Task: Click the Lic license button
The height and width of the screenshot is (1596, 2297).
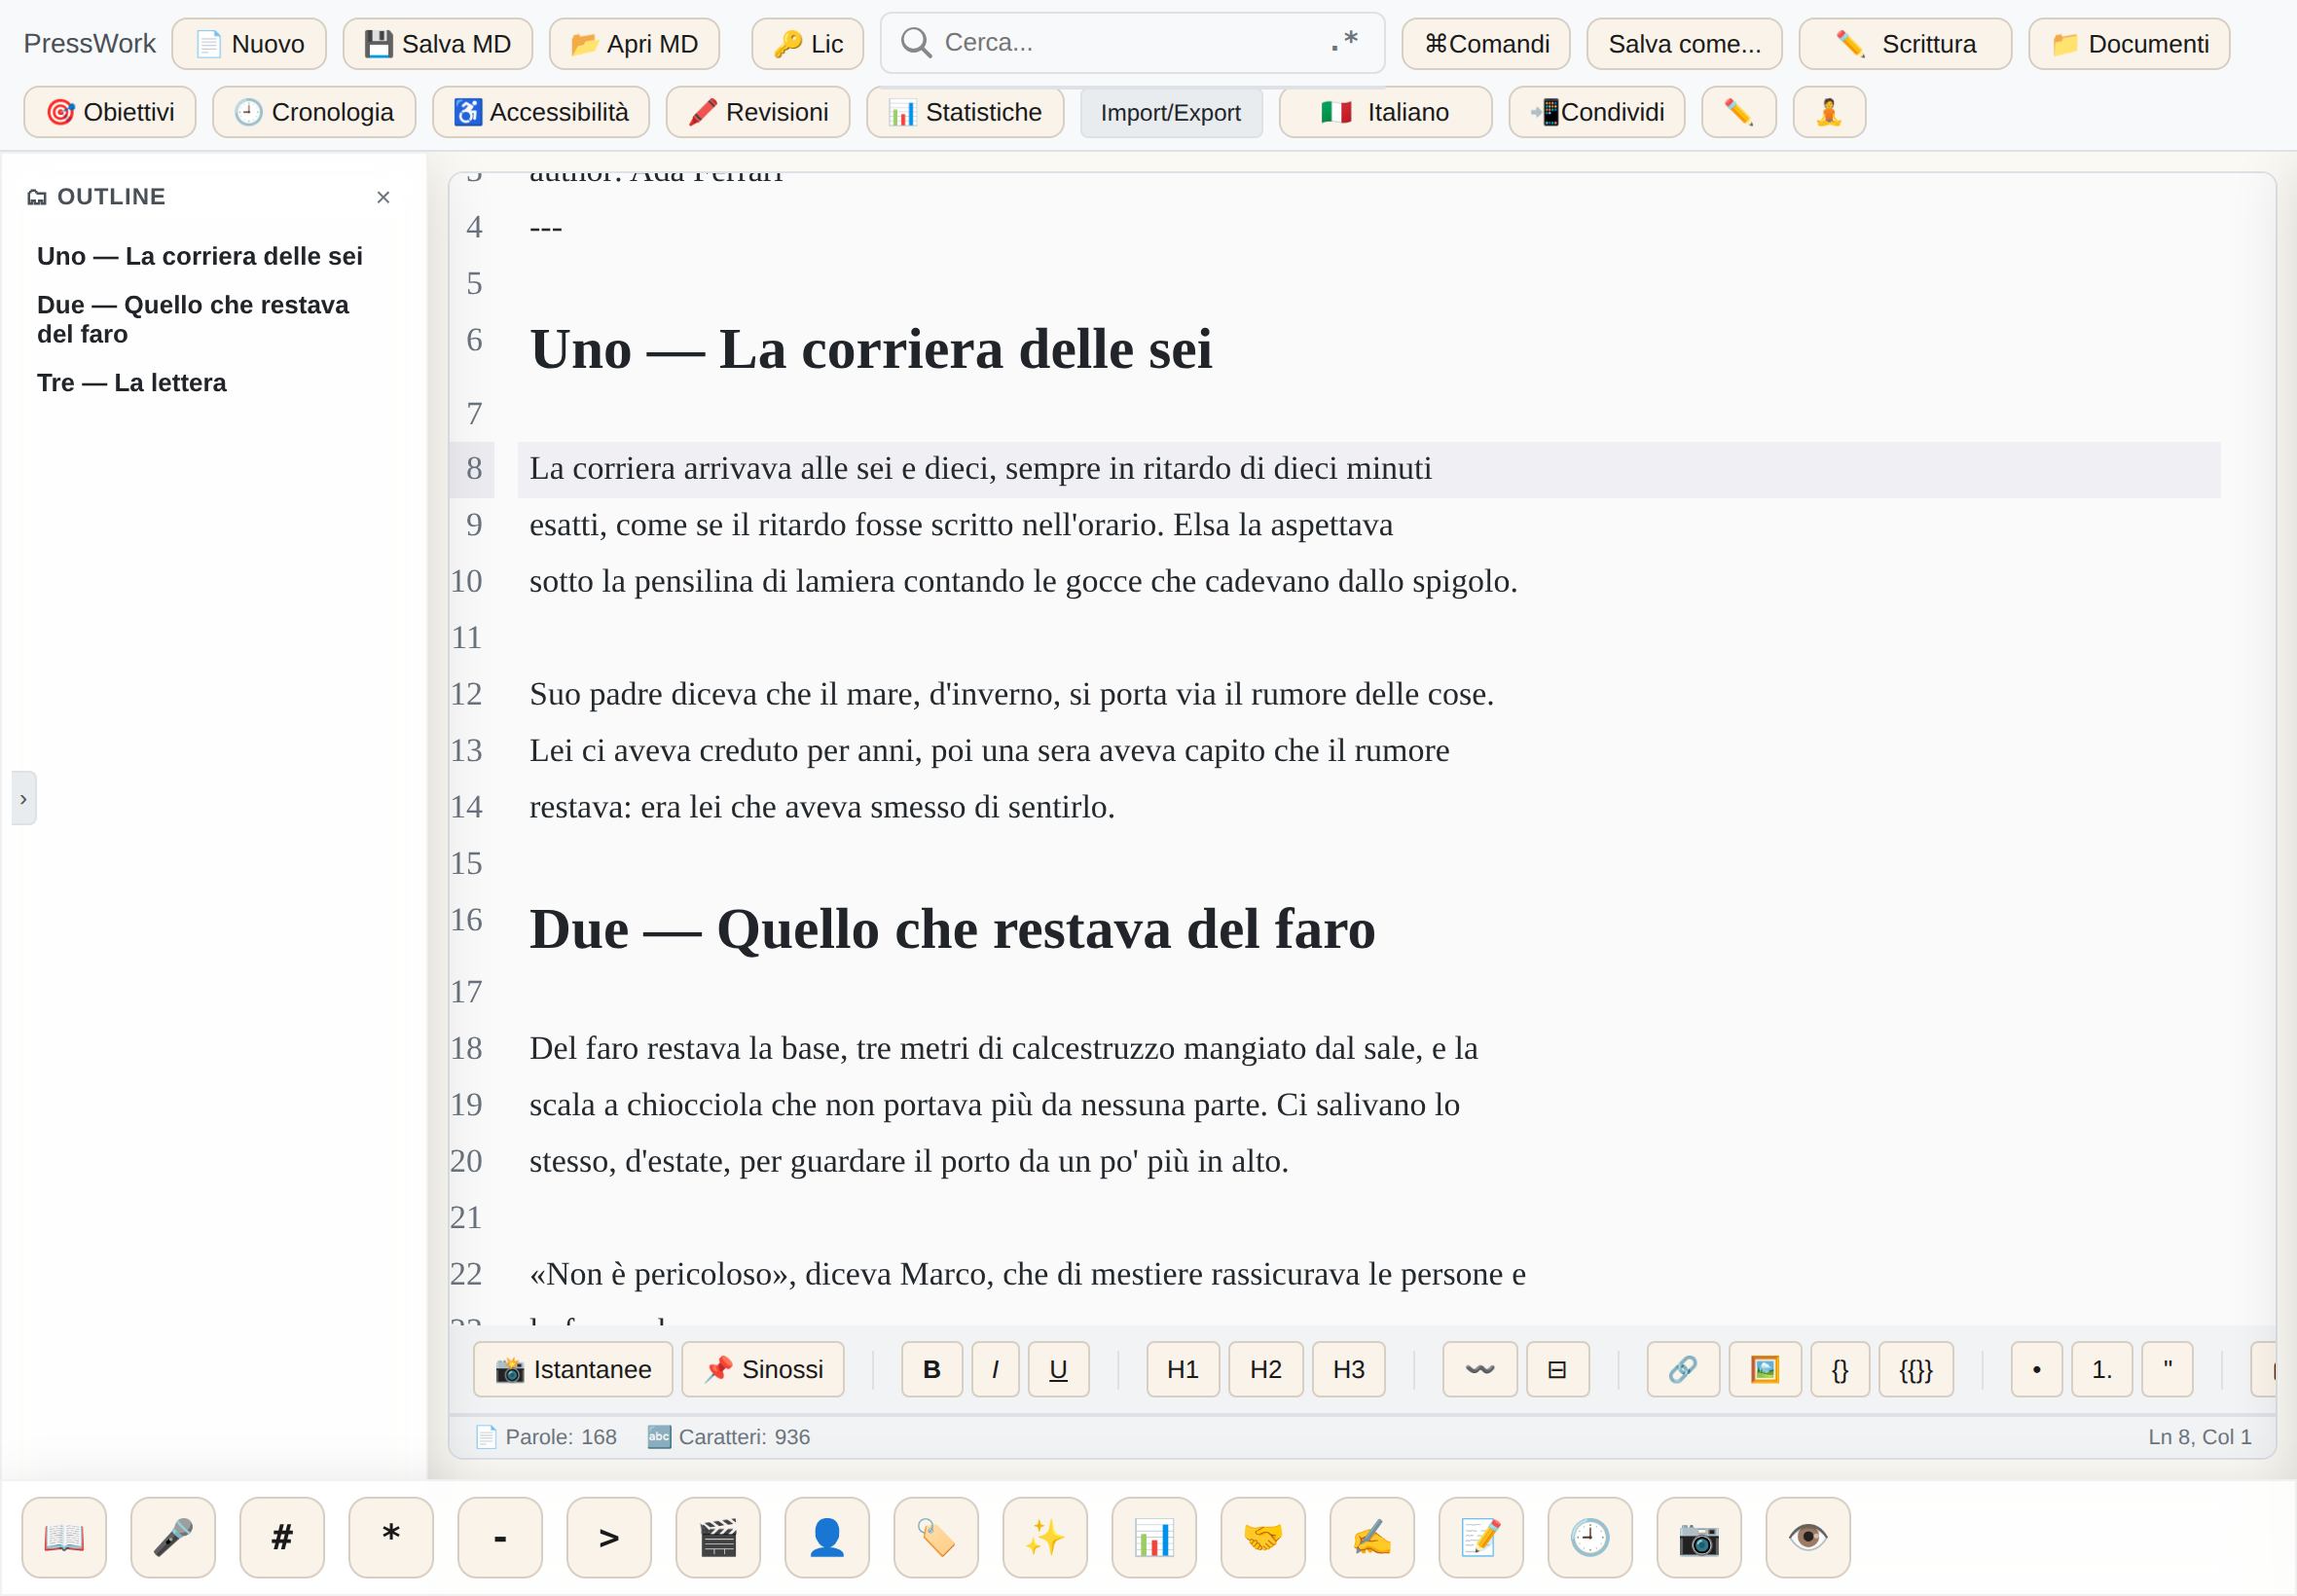Action: coord(808,44)
